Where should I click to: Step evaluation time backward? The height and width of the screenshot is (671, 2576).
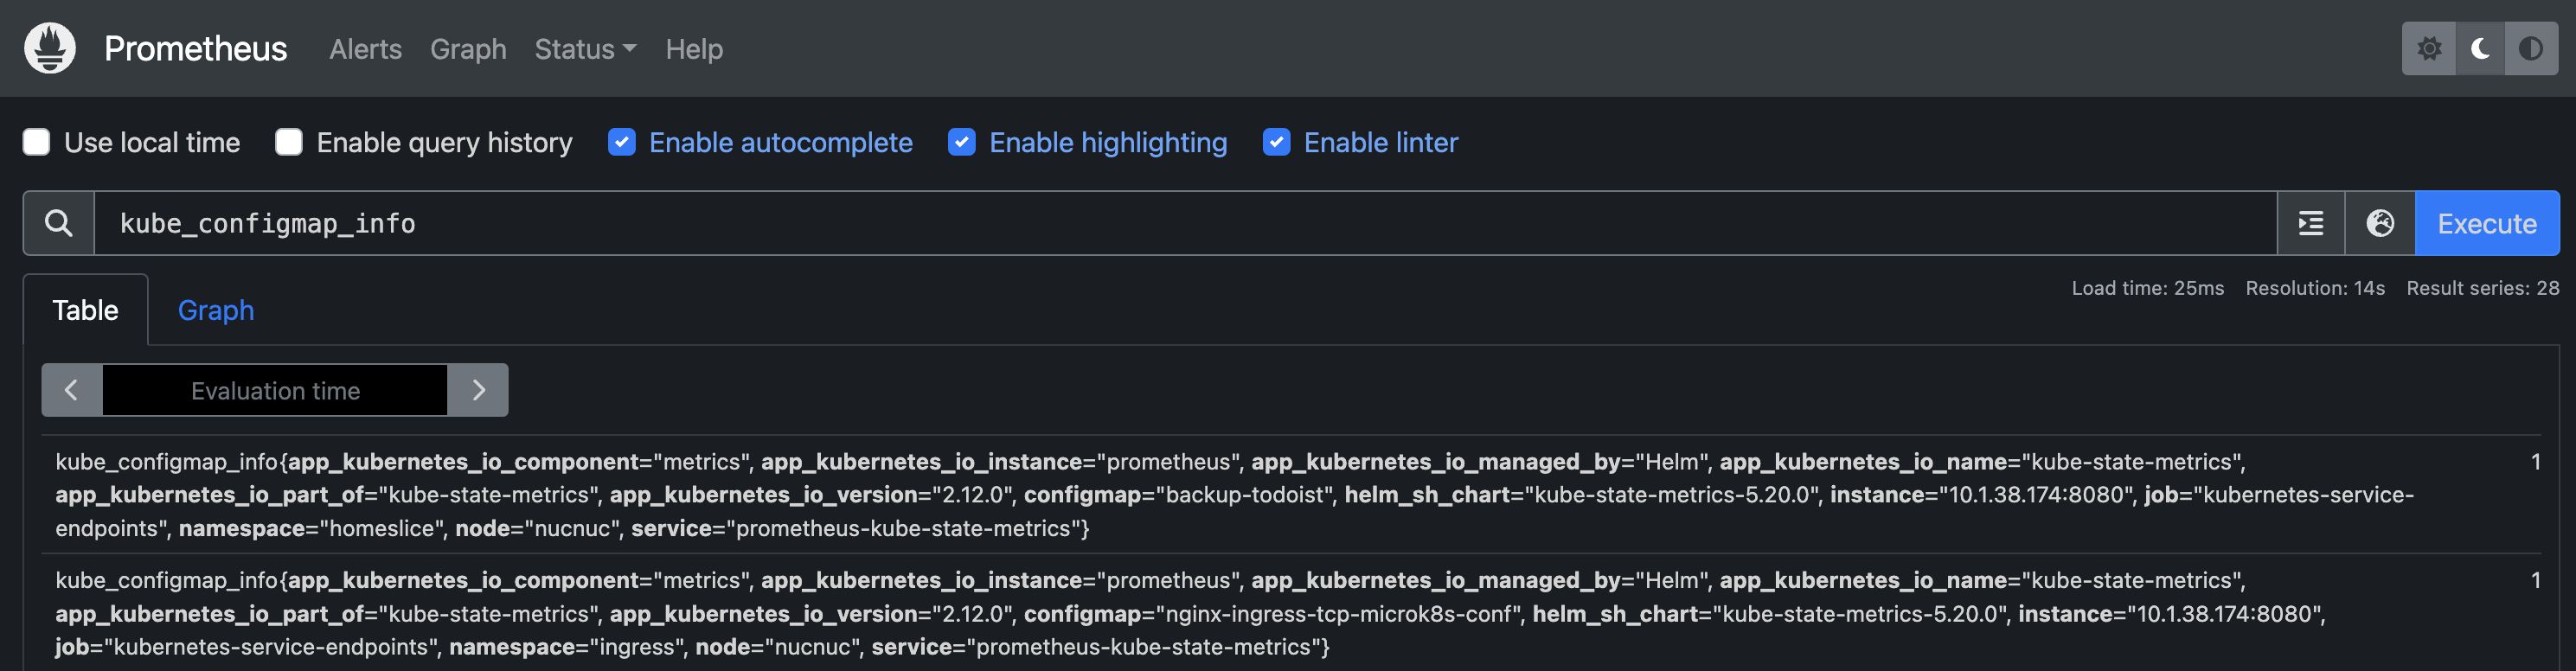(71, 390)
